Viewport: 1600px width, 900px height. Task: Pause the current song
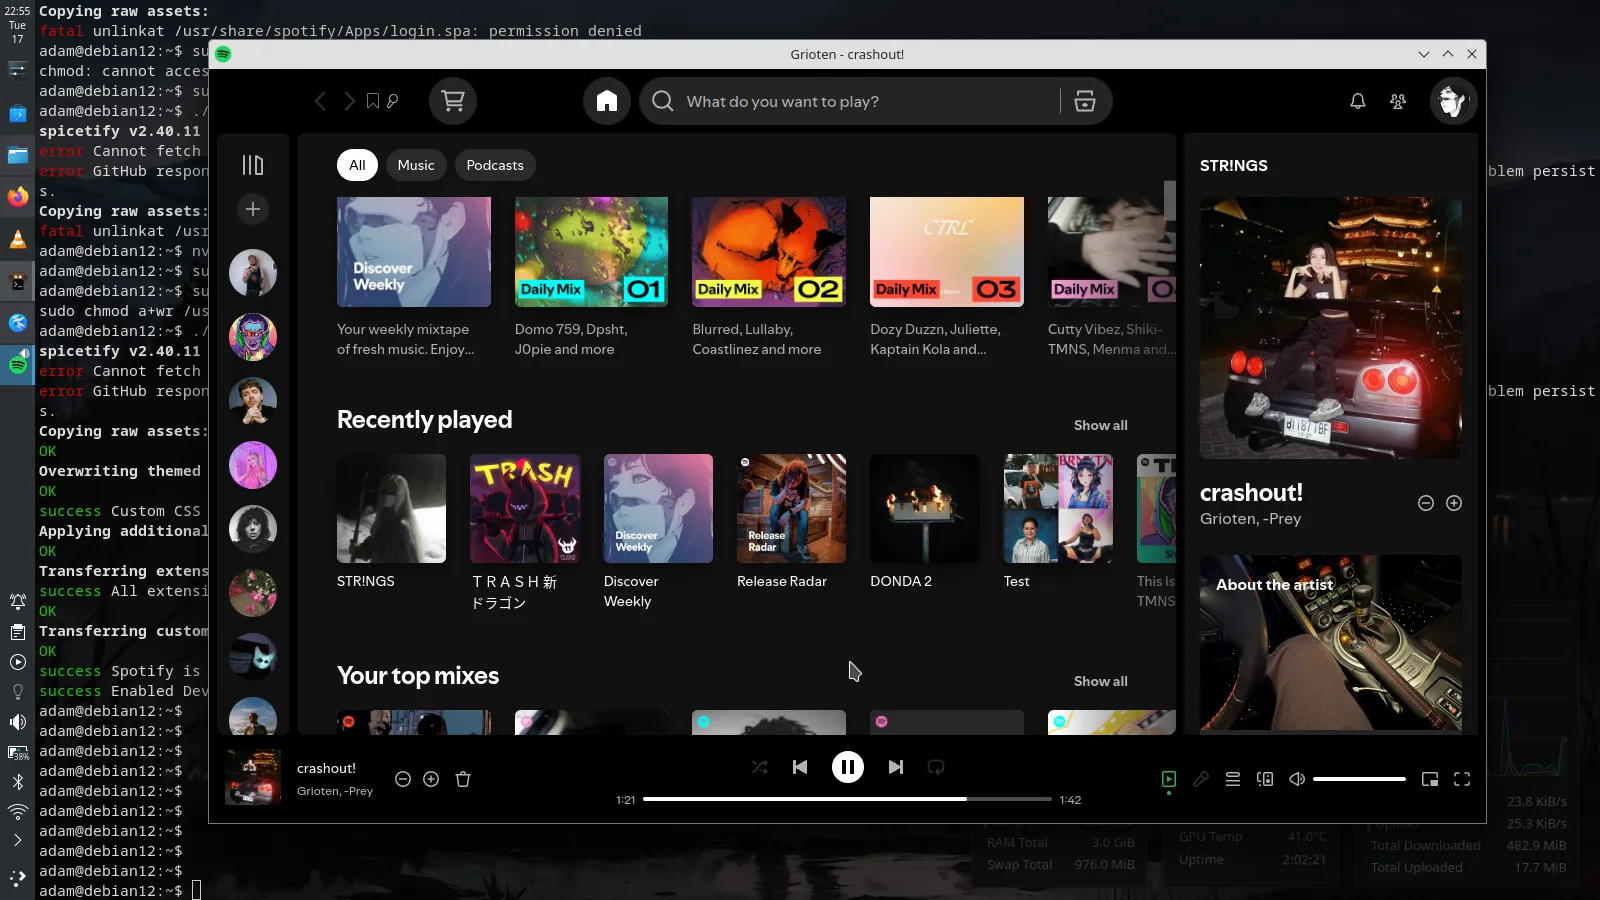848,767
